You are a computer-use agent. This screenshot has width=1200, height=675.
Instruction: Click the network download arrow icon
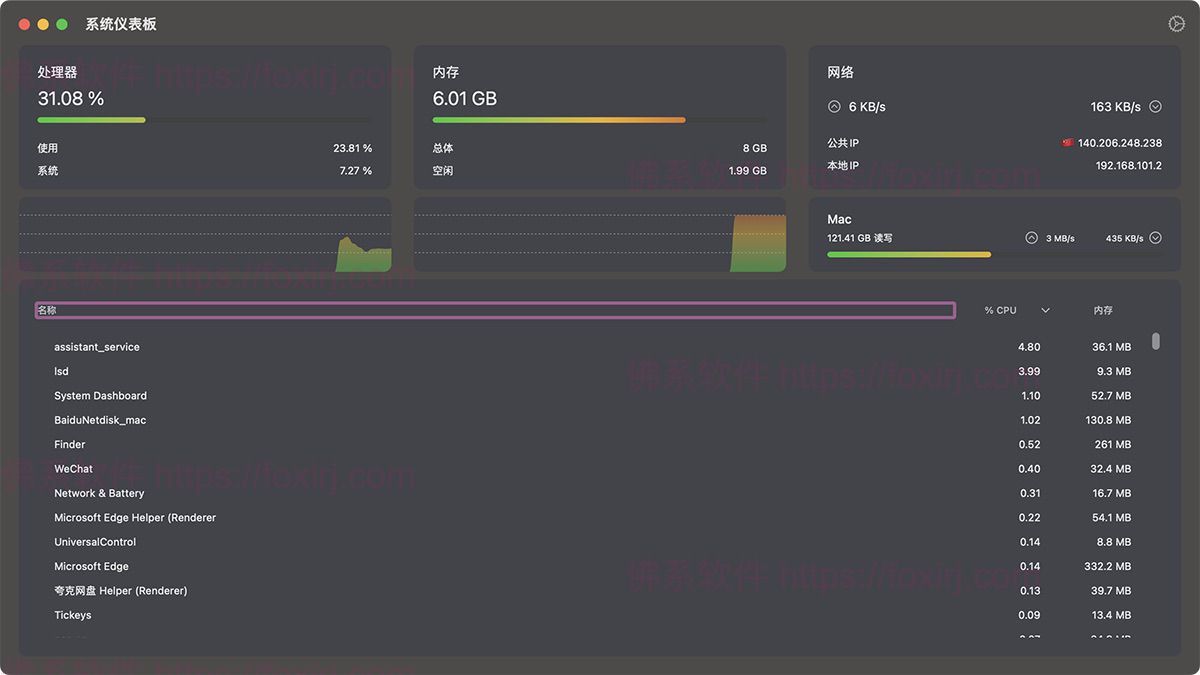tap(1155, 106)
